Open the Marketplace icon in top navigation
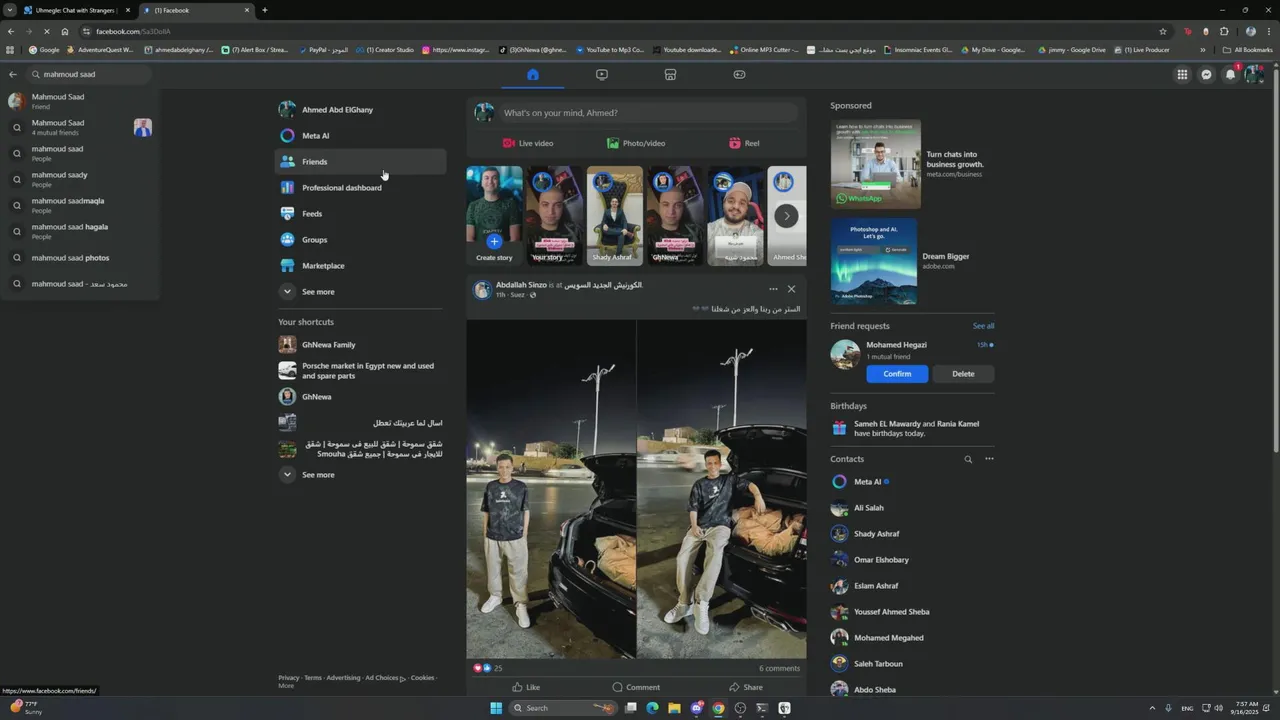Viewport: 1280px width, 720px height. [x=670, y=74]
